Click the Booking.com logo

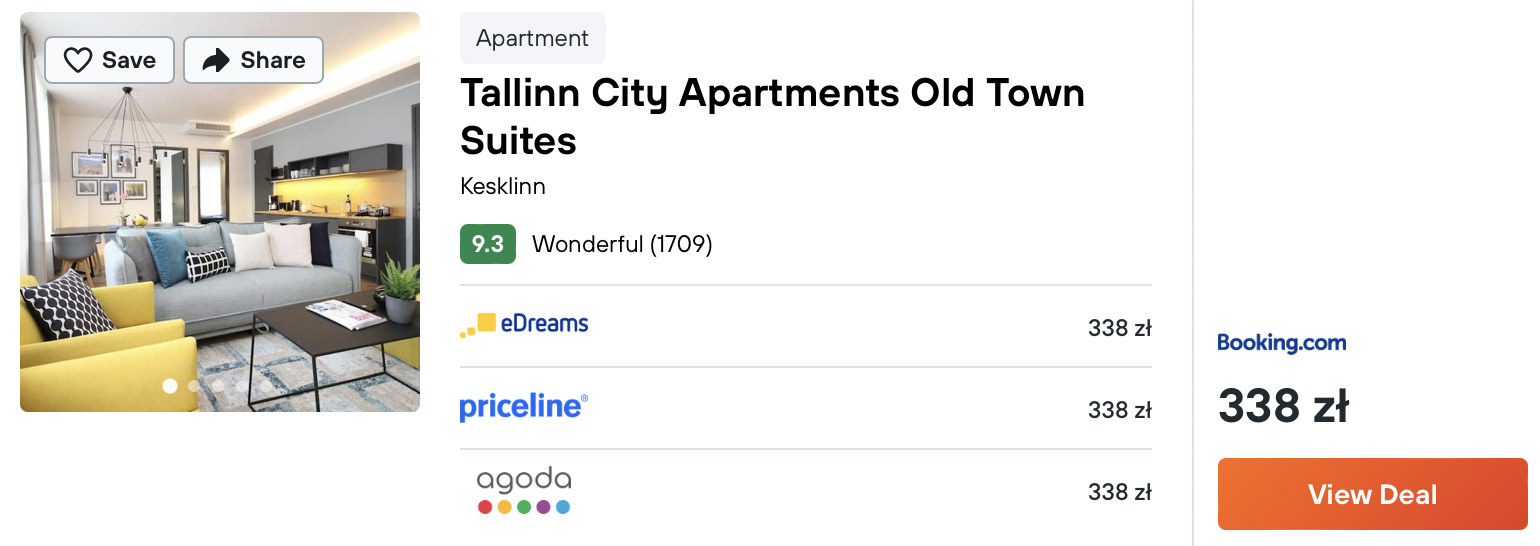tap(1282, 343)
